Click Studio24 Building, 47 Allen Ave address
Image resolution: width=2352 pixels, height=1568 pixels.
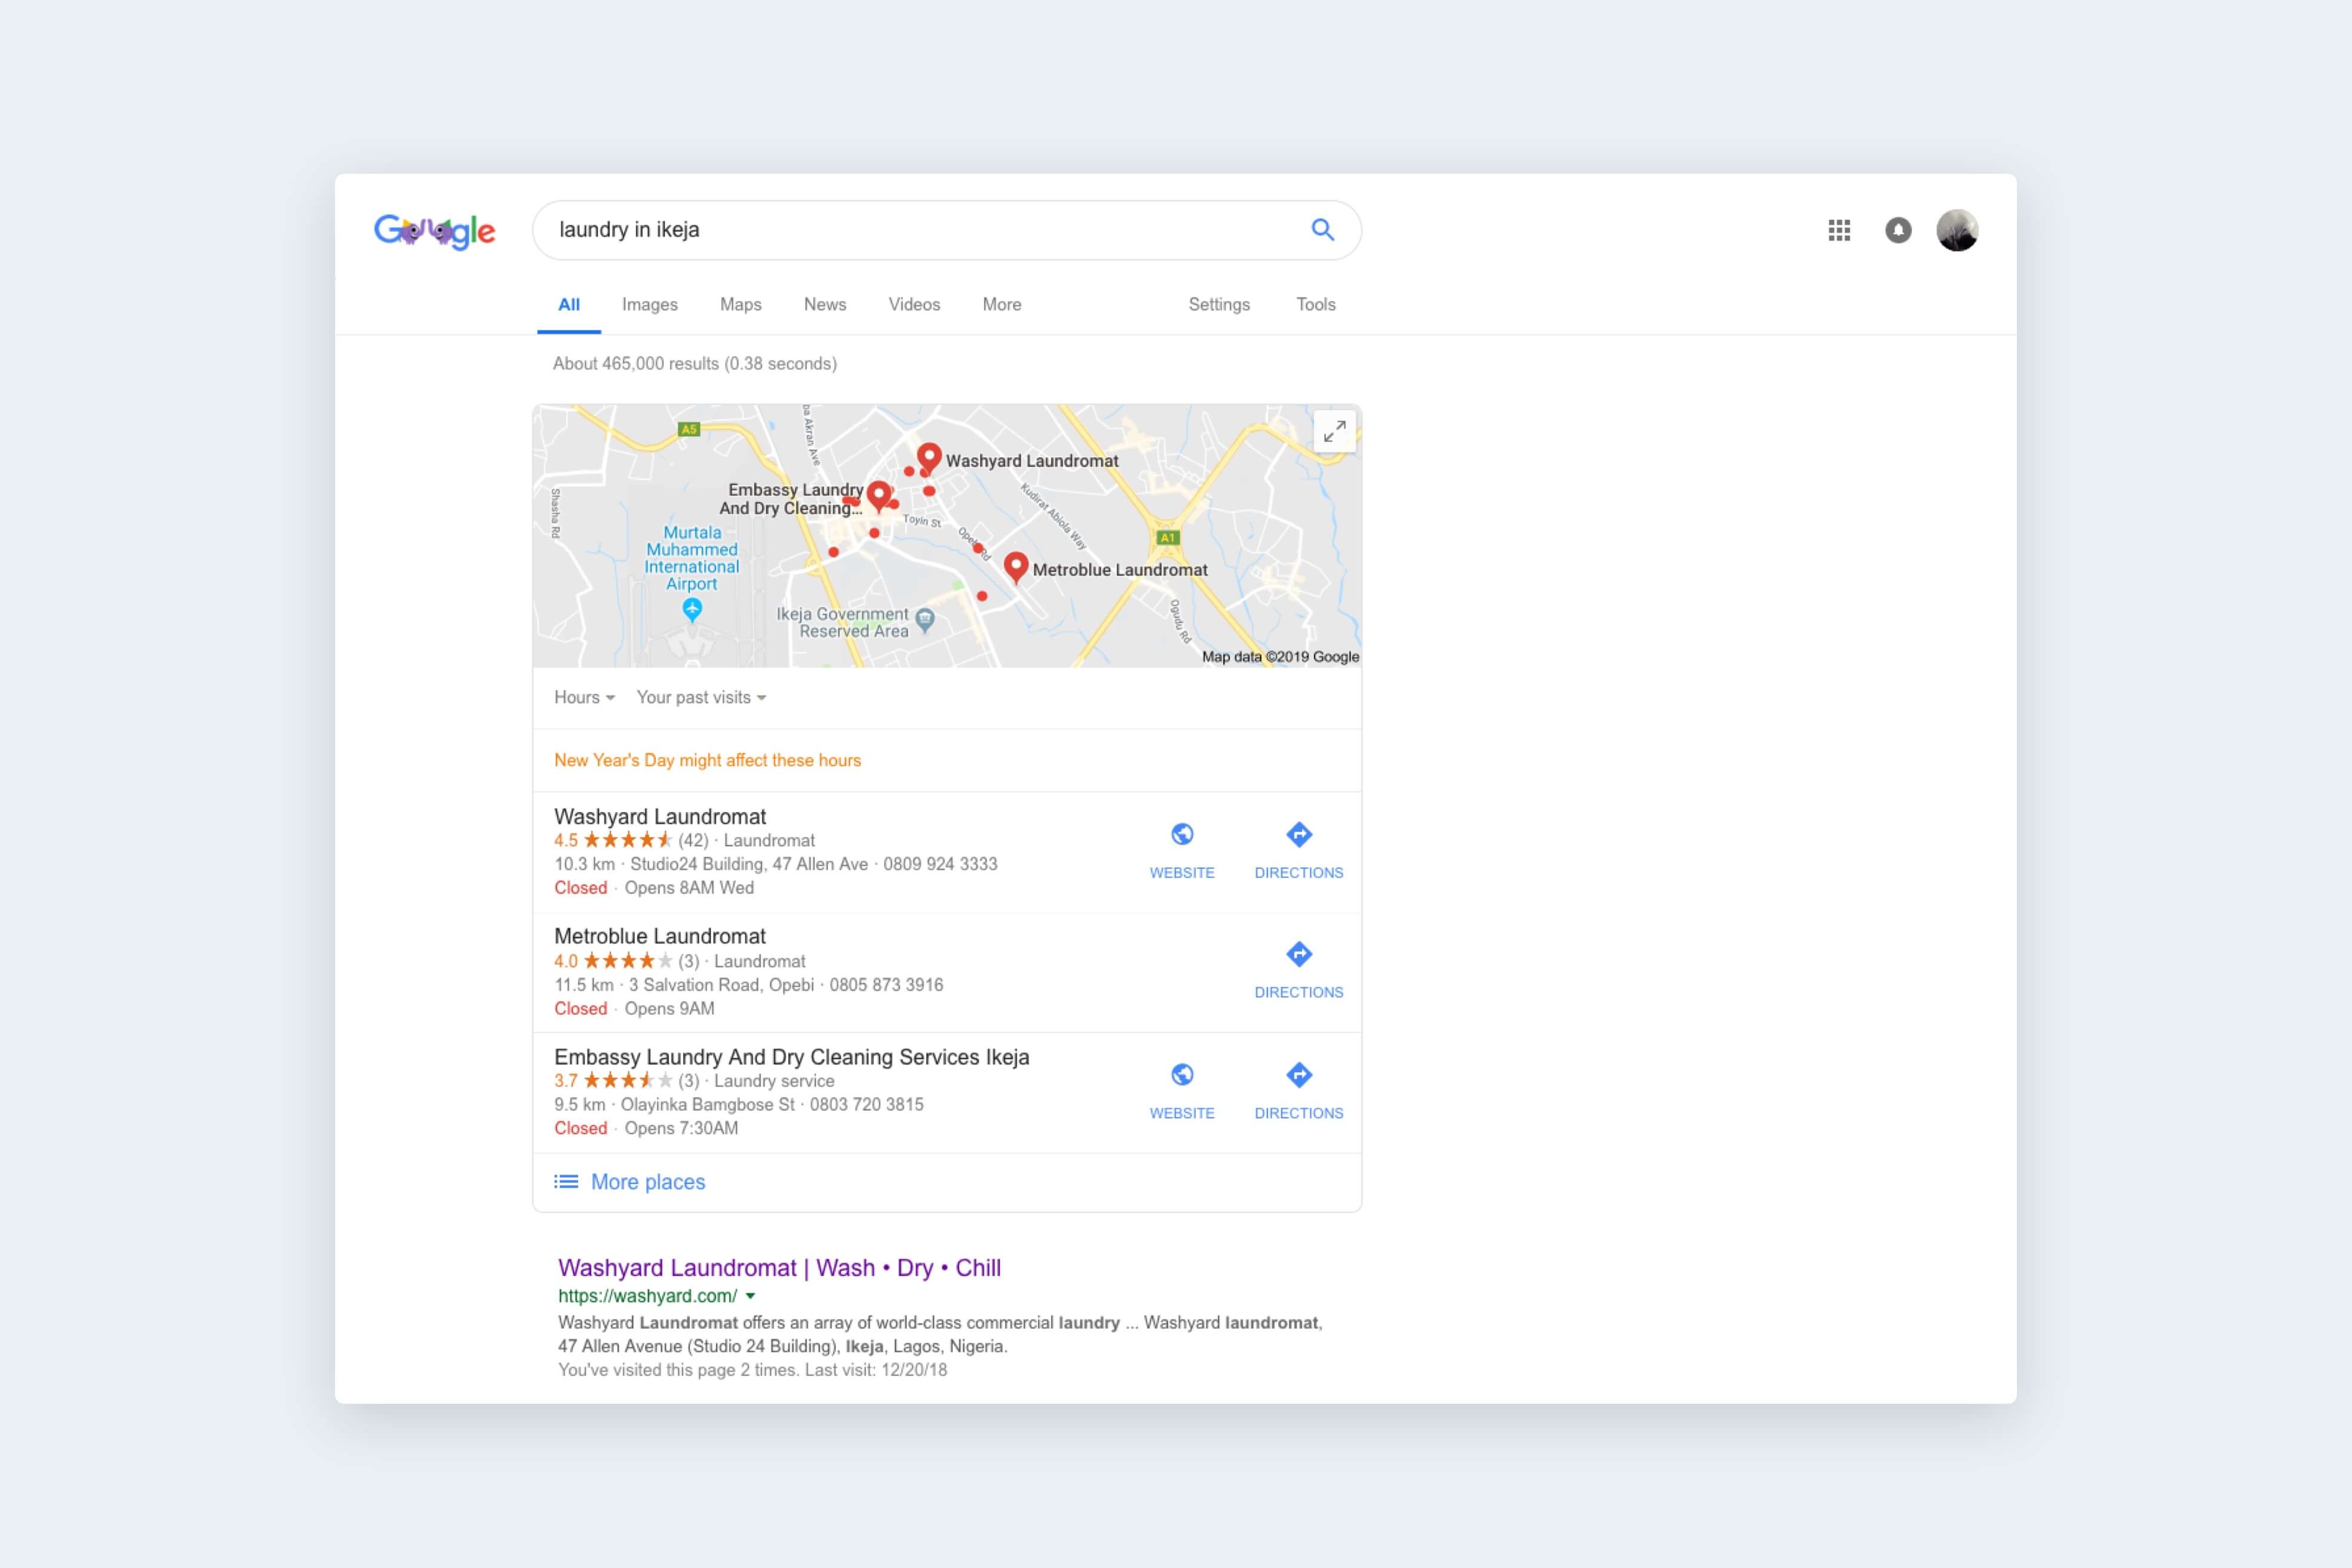pos(749,864)
